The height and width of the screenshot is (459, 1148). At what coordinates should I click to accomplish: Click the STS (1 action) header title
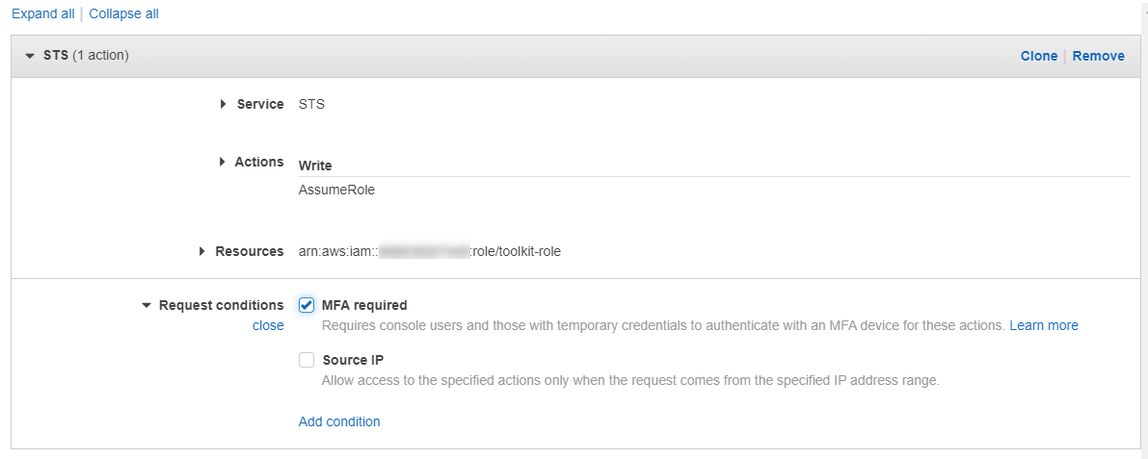tap(86, 56)
